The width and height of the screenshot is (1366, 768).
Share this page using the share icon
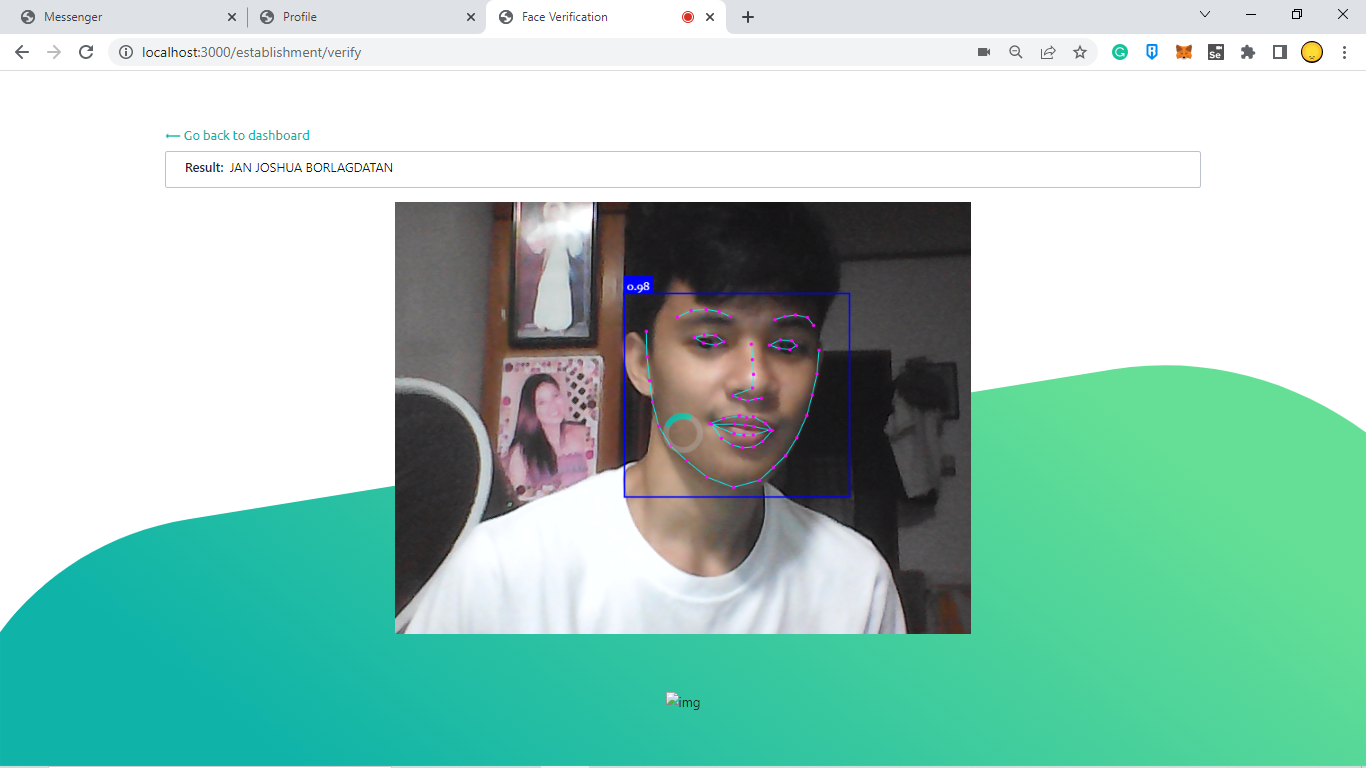[1048, 52]
